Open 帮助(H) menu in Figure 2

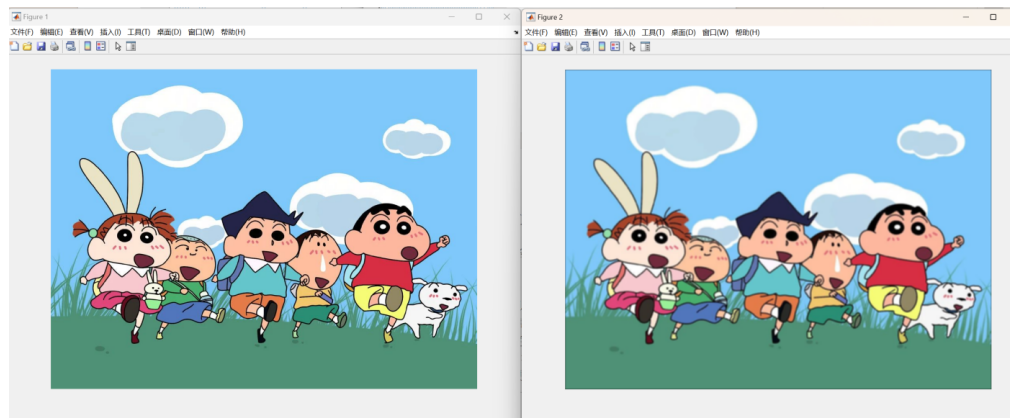click(747, 32)
